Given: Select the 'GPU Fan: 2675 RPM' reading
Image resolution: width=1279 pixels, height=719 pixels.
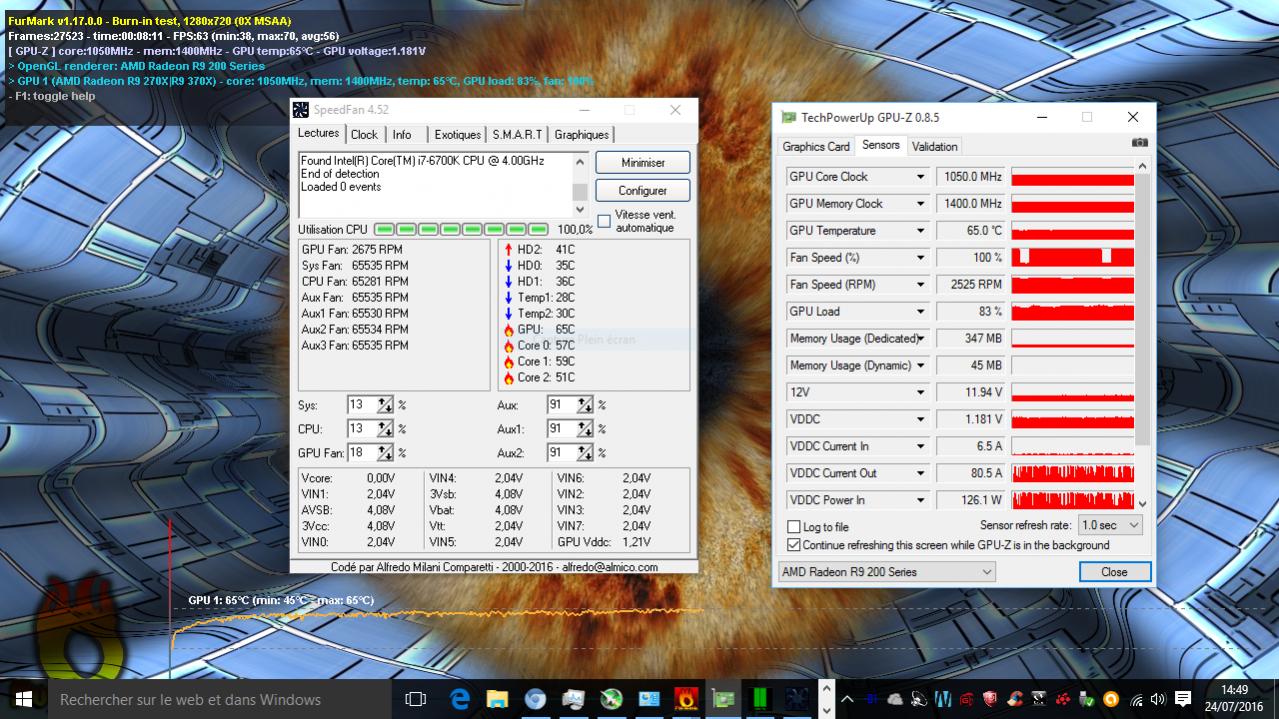Looking at the screenshot, I should click(x=352, y=250).
